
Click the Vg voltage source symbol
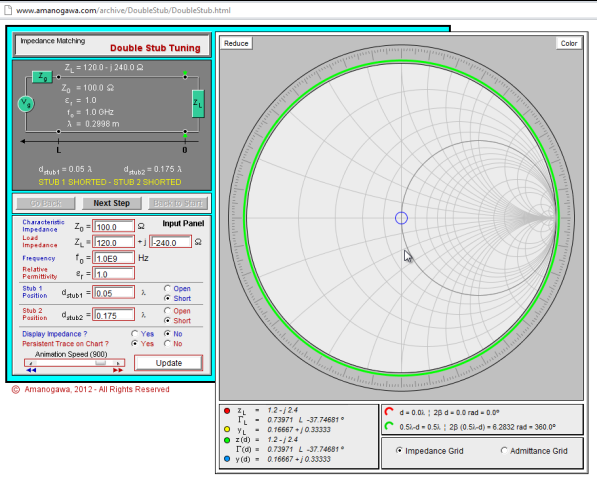(26, 104)
